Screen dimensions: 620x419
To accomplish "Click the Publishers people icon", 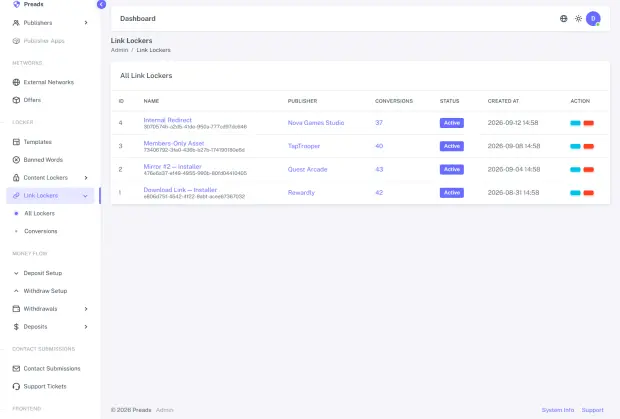I will pos(16,23).
